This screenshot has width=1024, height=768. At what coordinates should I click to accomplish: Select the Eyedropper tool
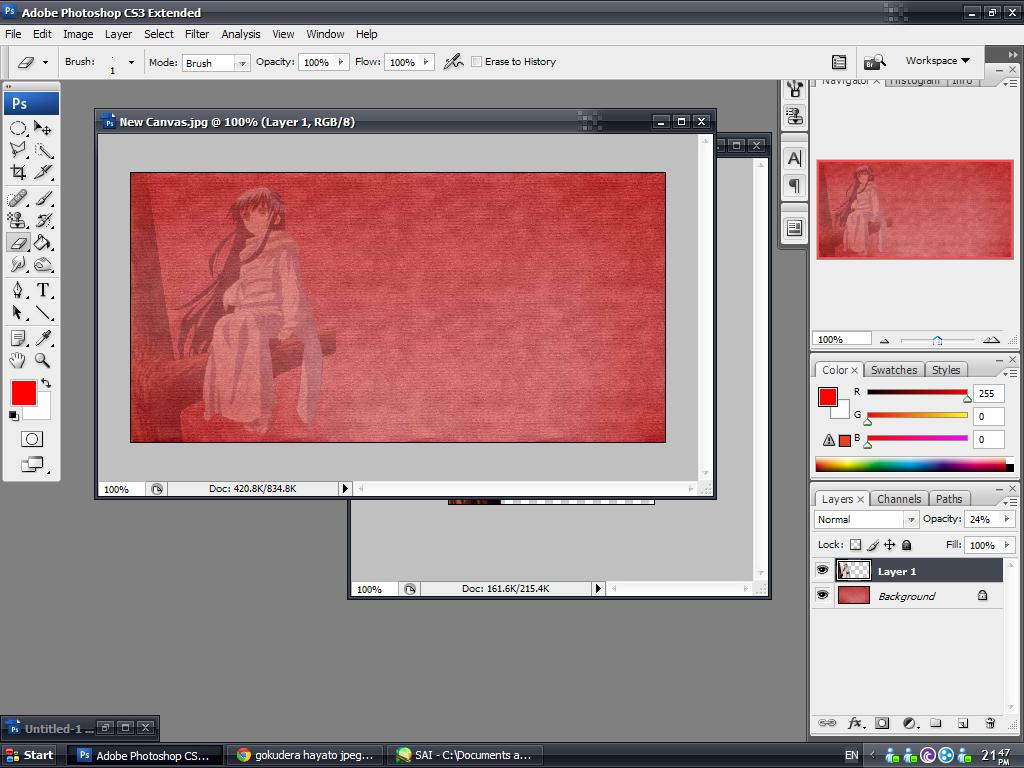pos(43,338)
